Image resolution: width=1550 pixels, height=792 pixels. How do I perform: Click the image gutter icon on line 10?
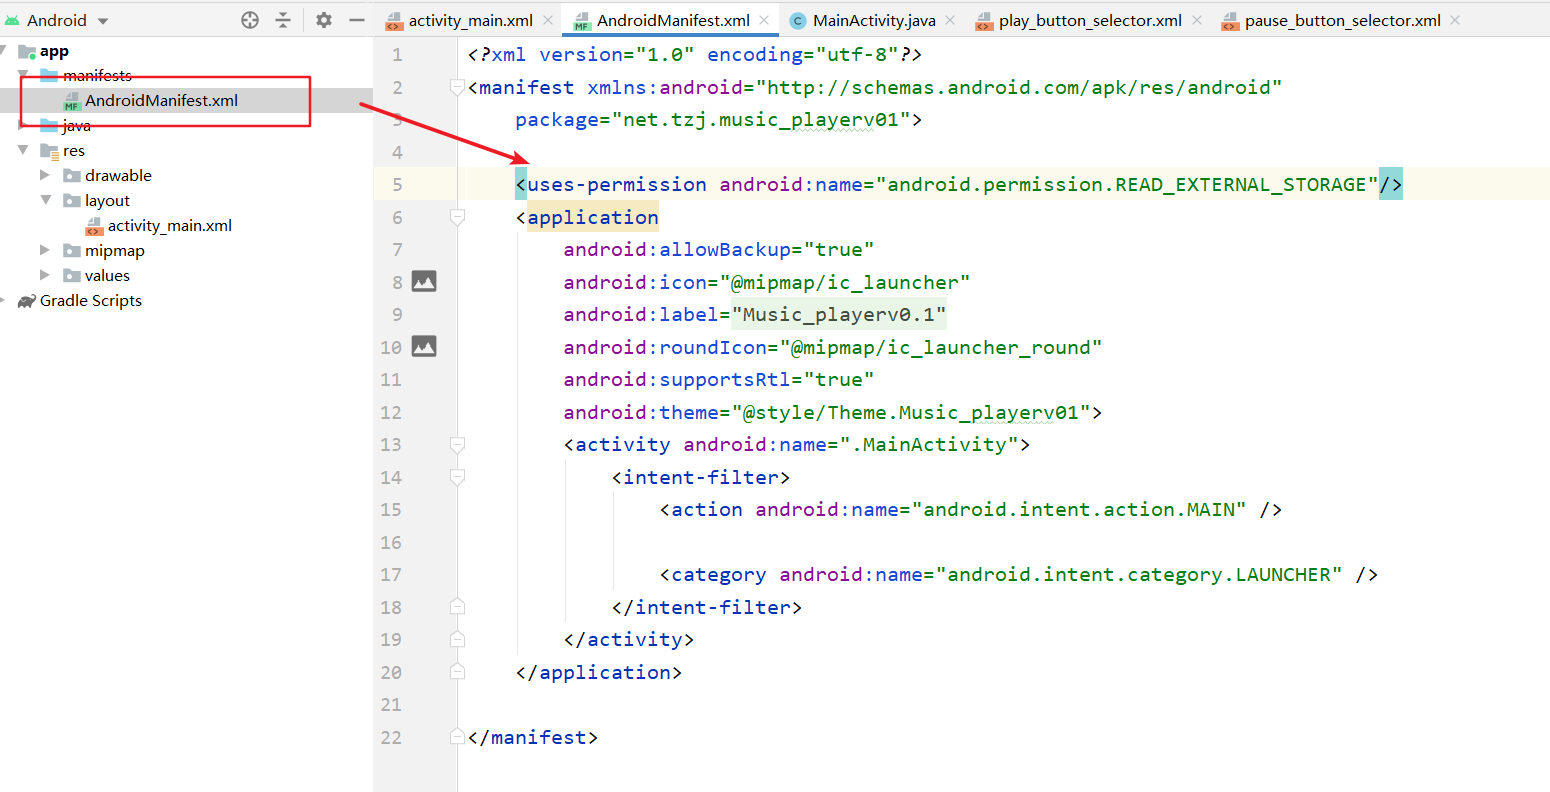pyautogui.click(x=424, y=347)
